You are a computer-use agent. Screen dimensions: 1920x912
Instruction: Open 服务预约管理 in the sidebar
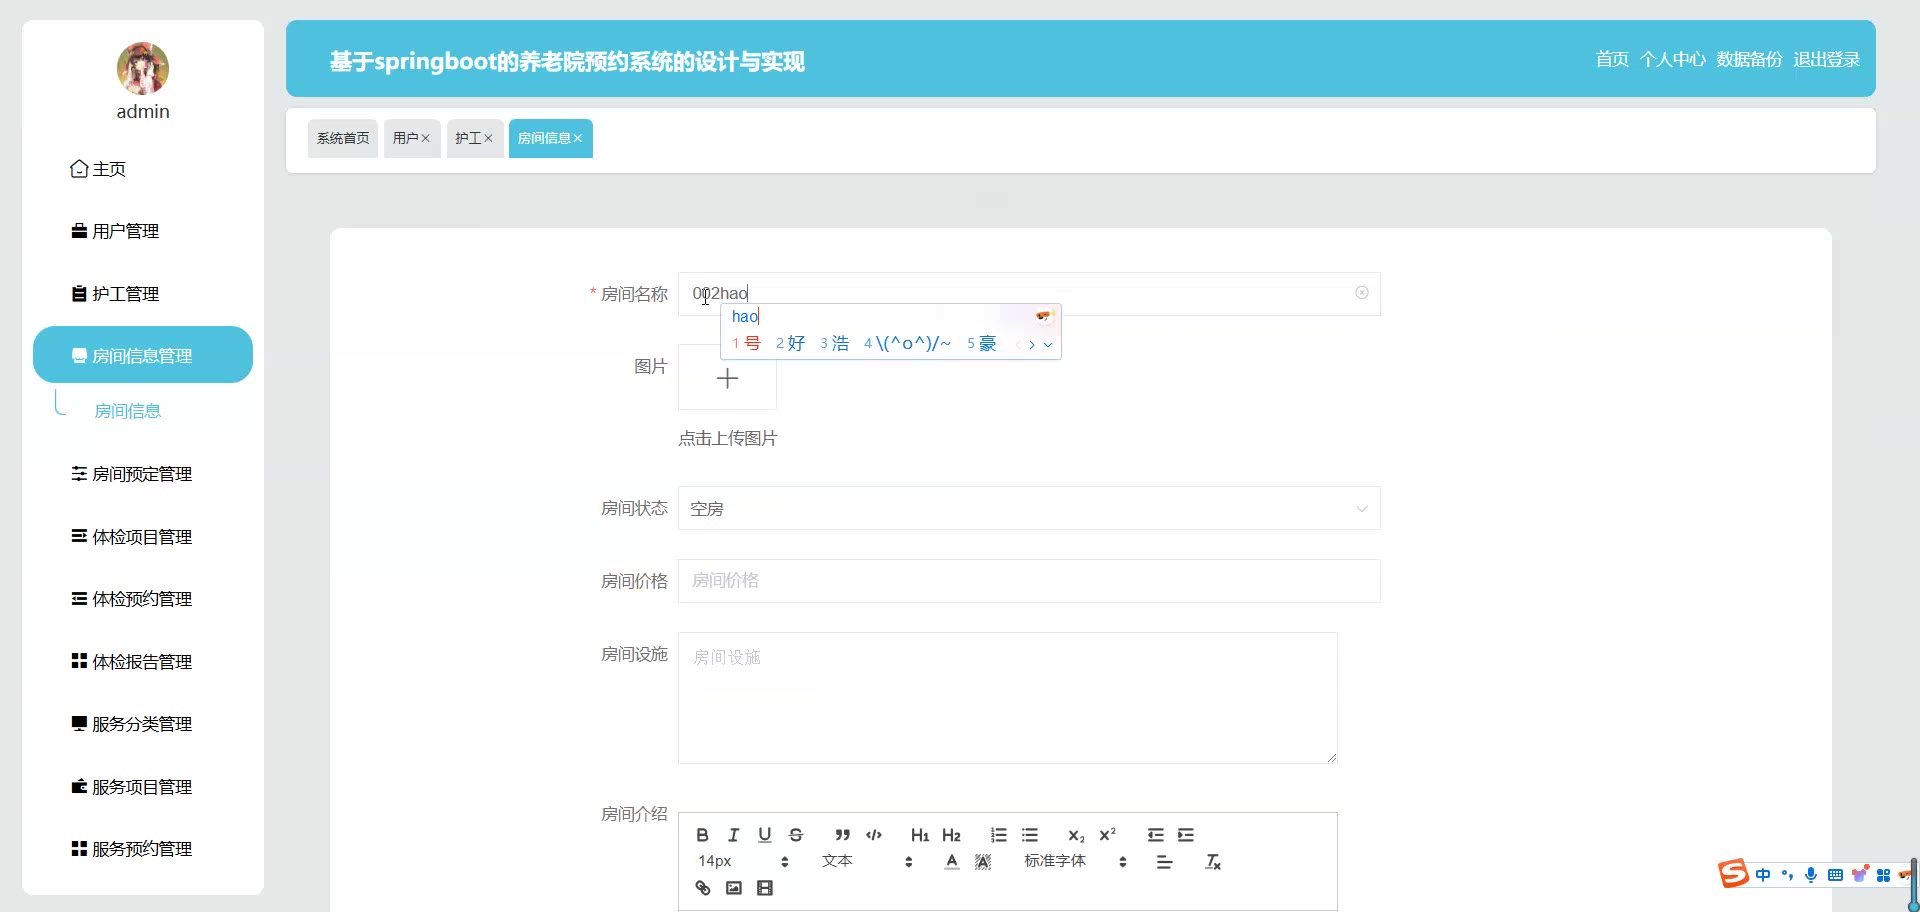[143, 849]
